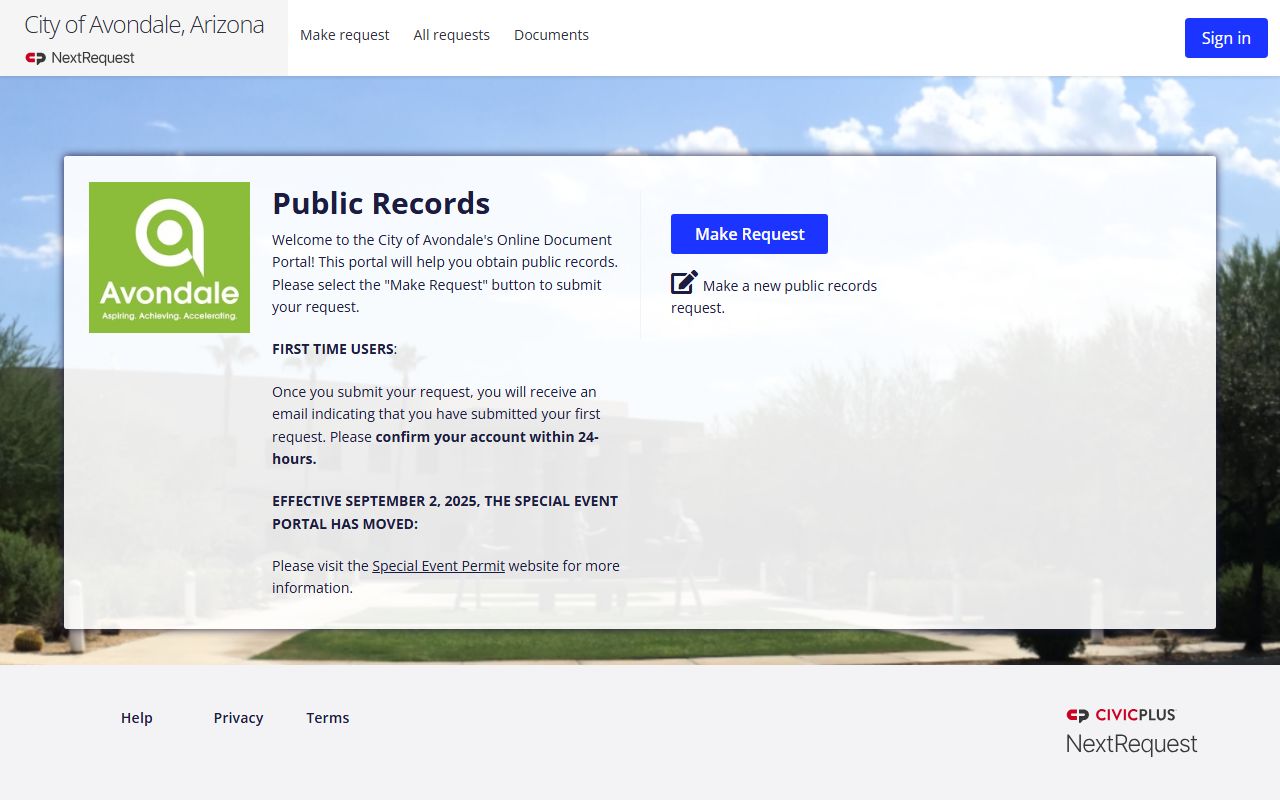Open the Terms footer link
Image resolution: width=1280 pixels, height=800 pixels.
[x=328, y=718]
